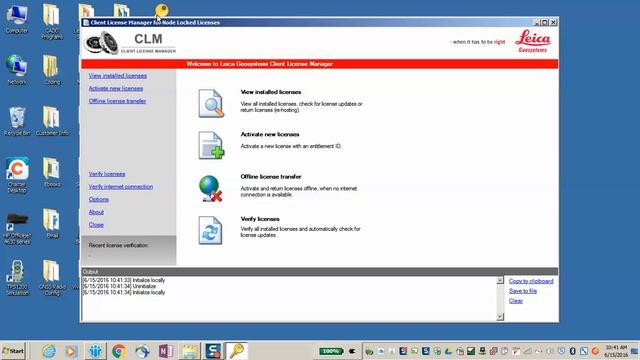Open Activate new licenses sidebar link

pyautogui.click(x=116, y=89)
